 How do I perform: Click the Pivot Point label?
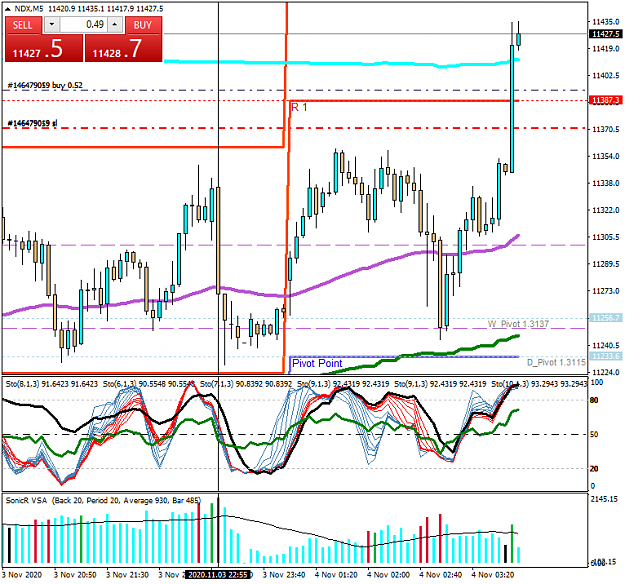point(317,363)
